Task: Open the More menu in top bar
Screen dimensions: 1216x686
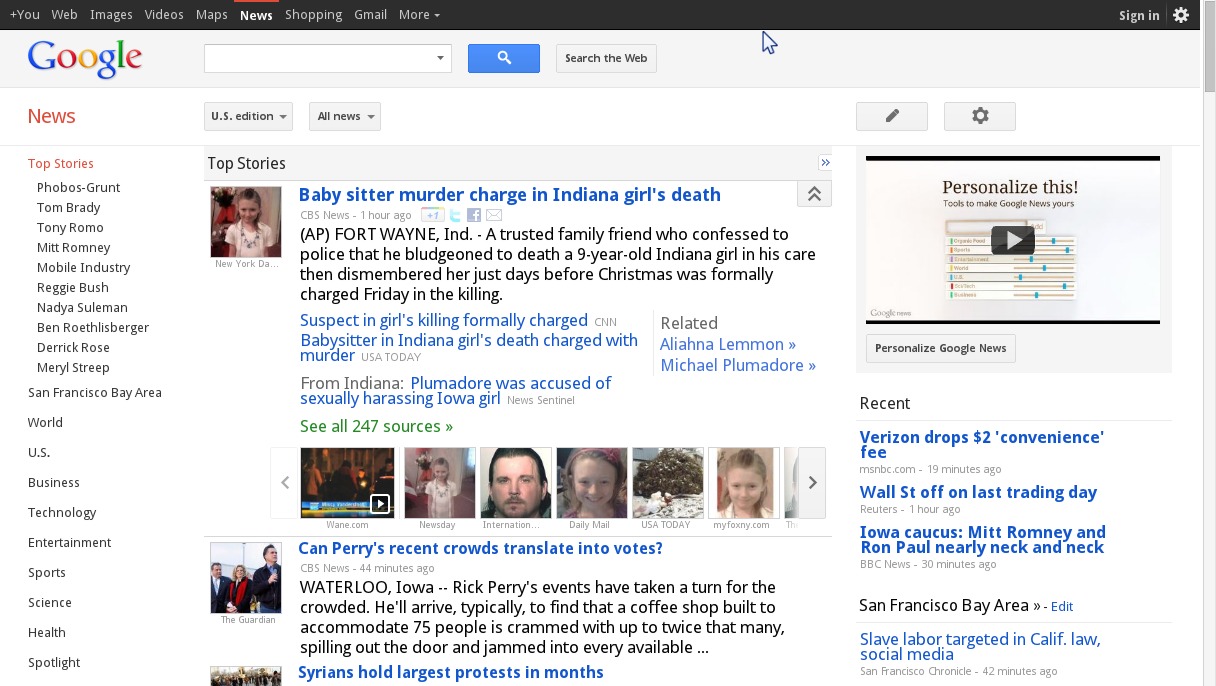Action: (419, 15)
